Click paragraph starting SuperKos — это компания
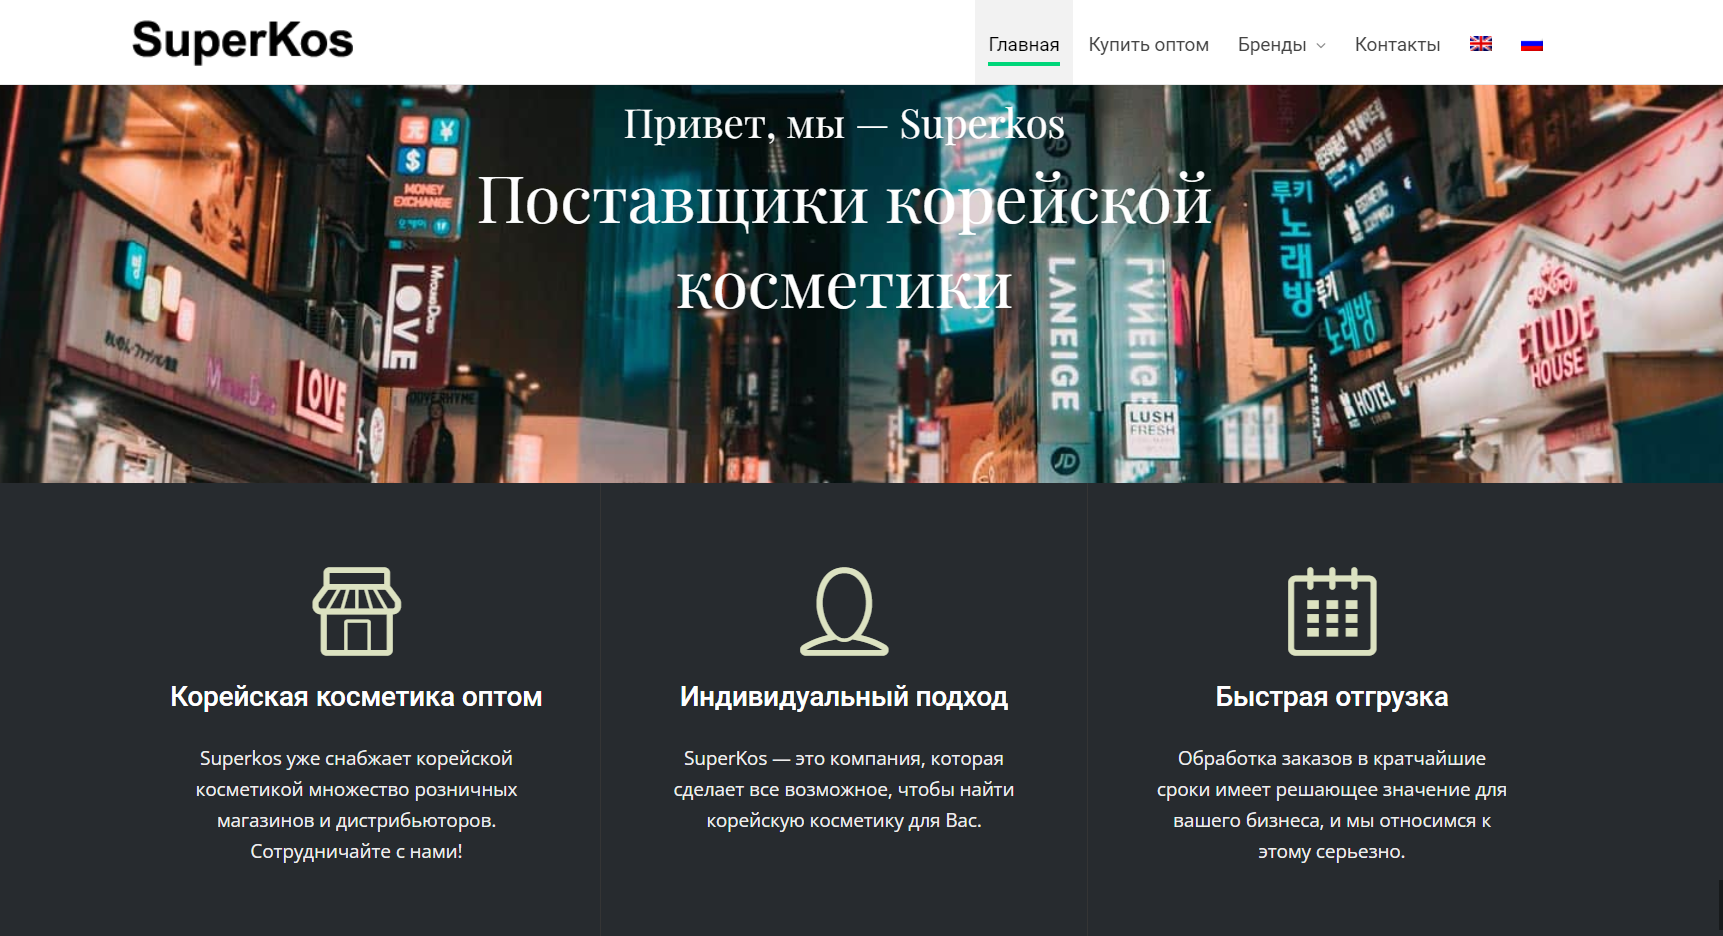The width and height of the screenshot is (1723, 936). pos(844,789)
